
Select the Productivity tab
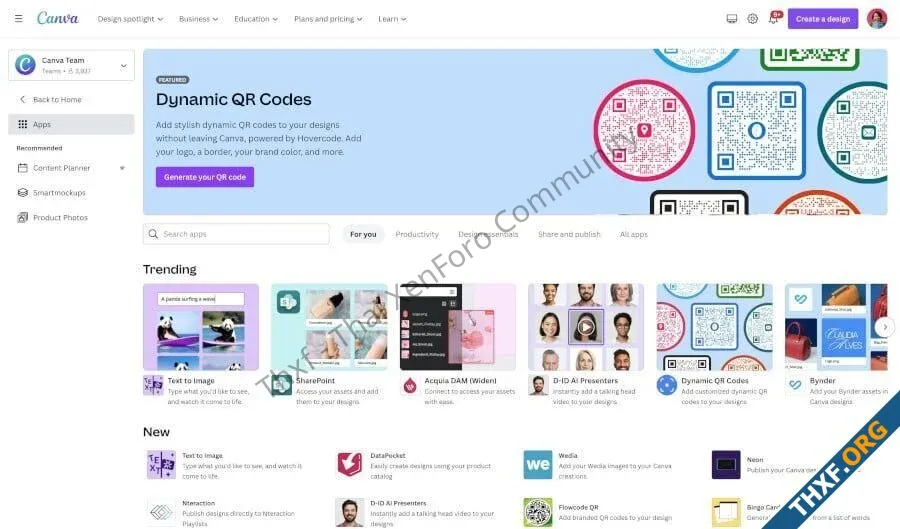coord(417,234)
